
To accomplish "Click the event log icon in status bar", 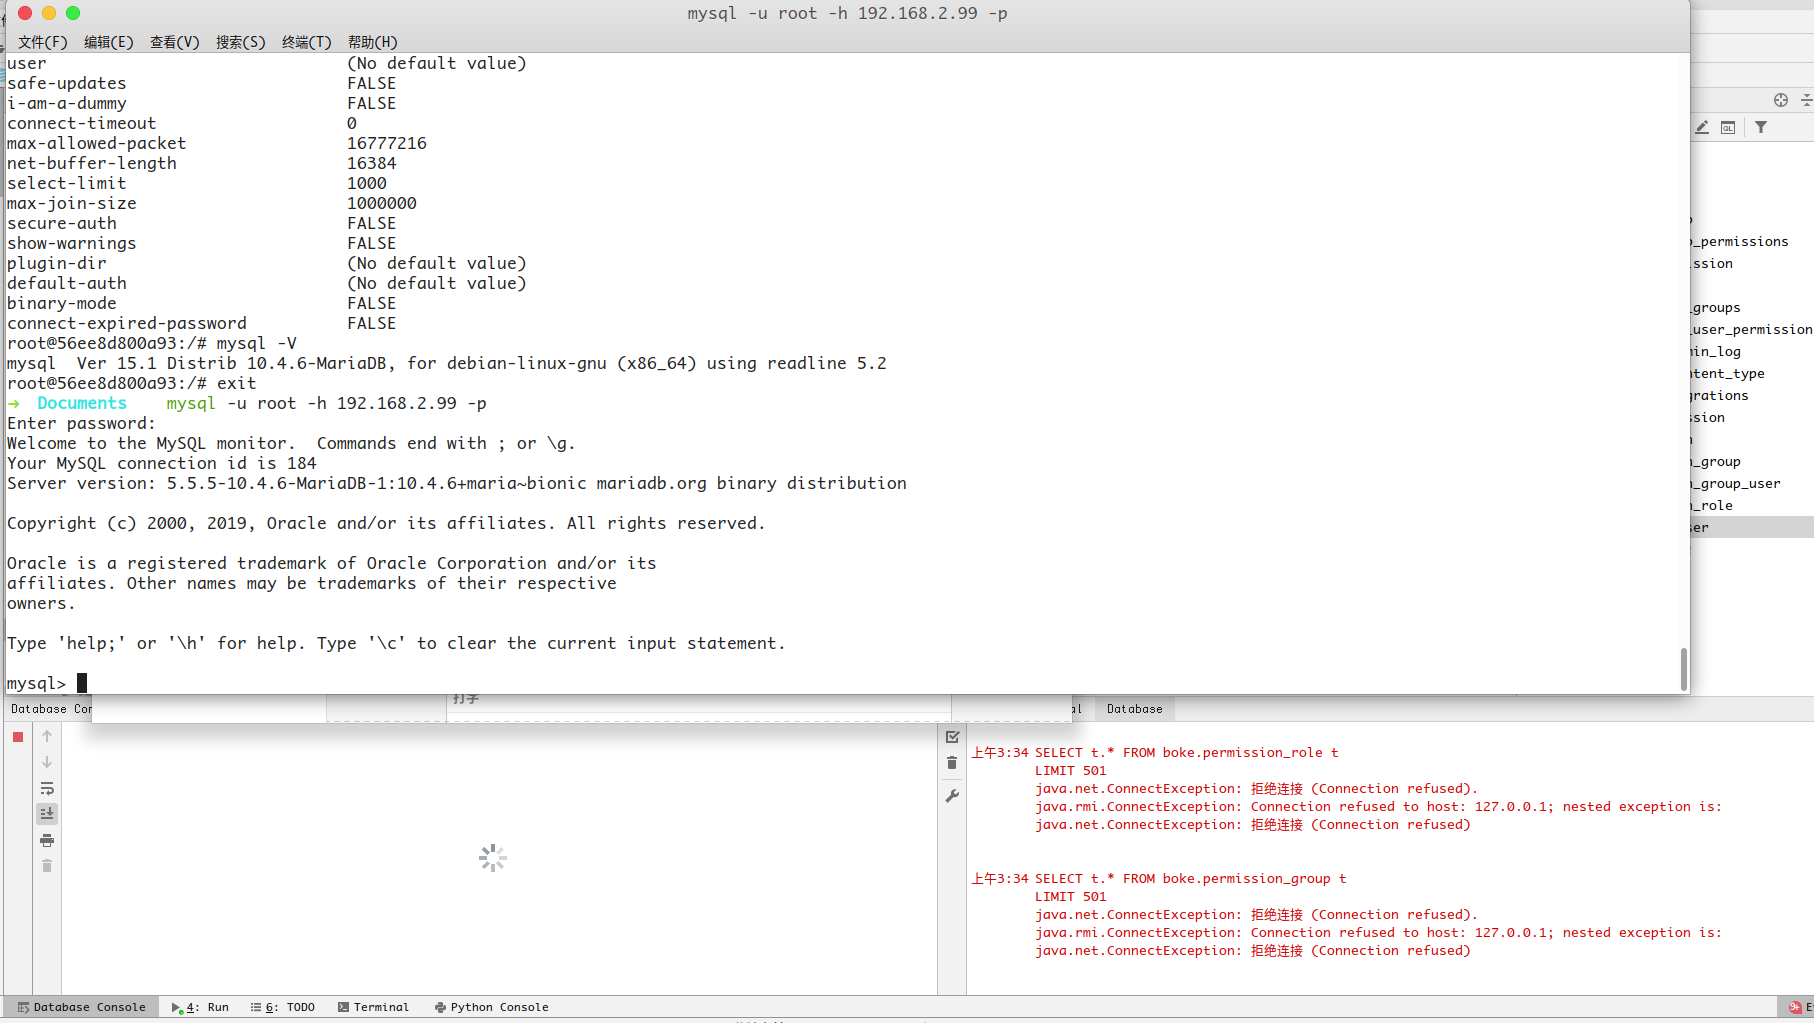I will point(1796,1007).
